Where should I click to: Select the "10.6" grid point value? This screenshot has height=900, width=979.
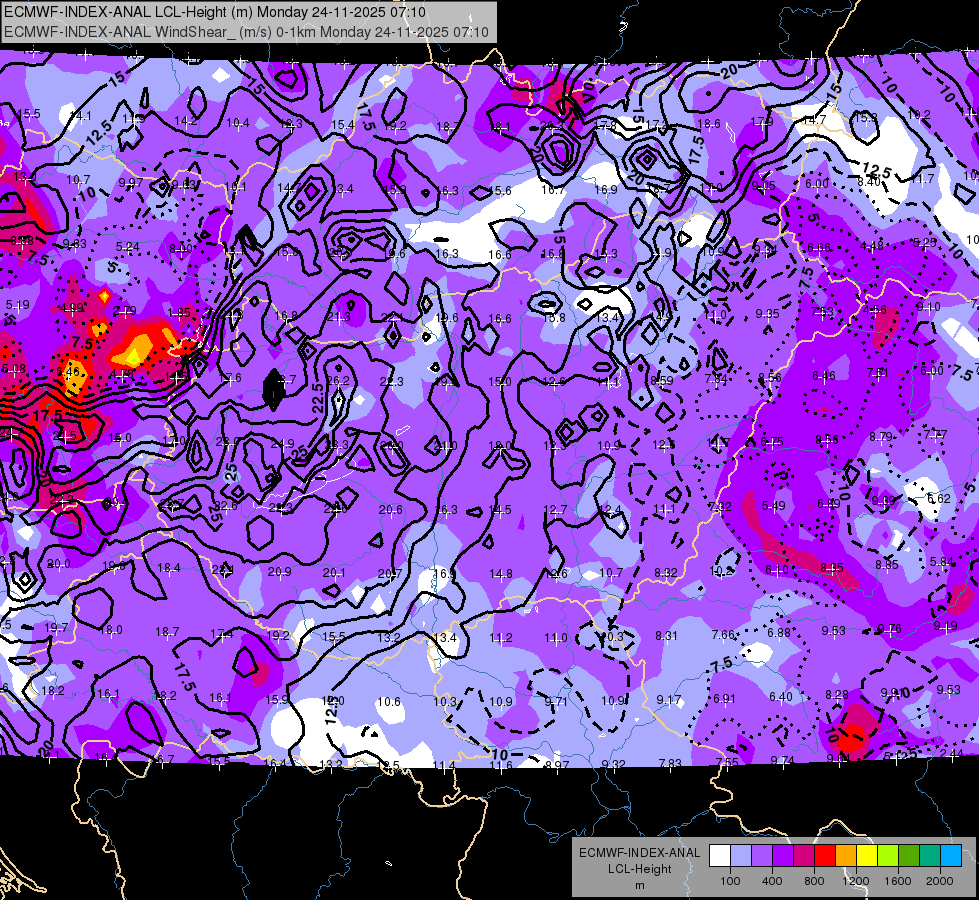click(x=388, y=701)
